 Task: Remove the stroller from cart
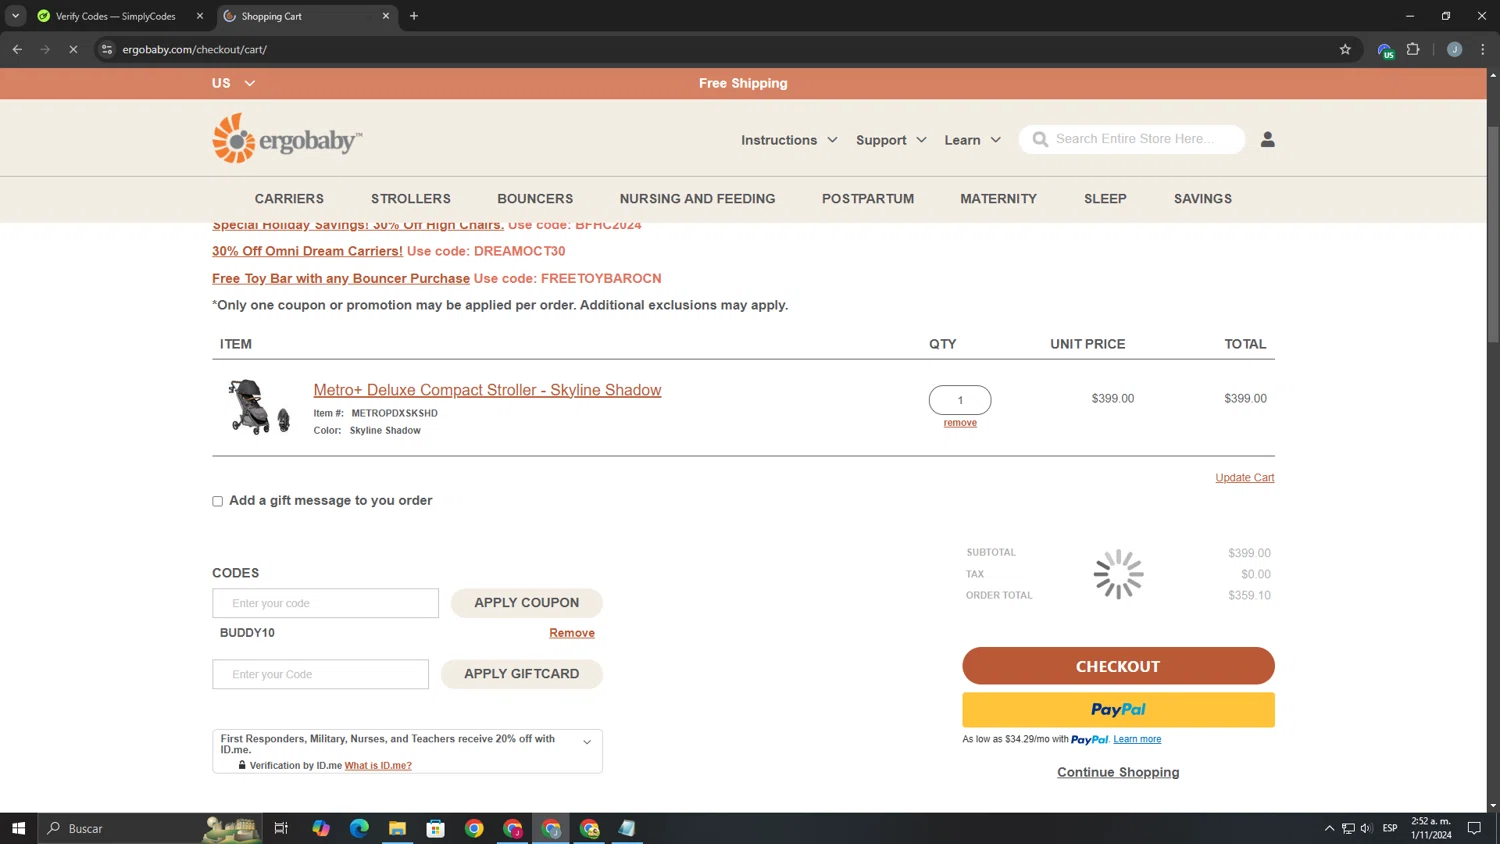point(960,423)
